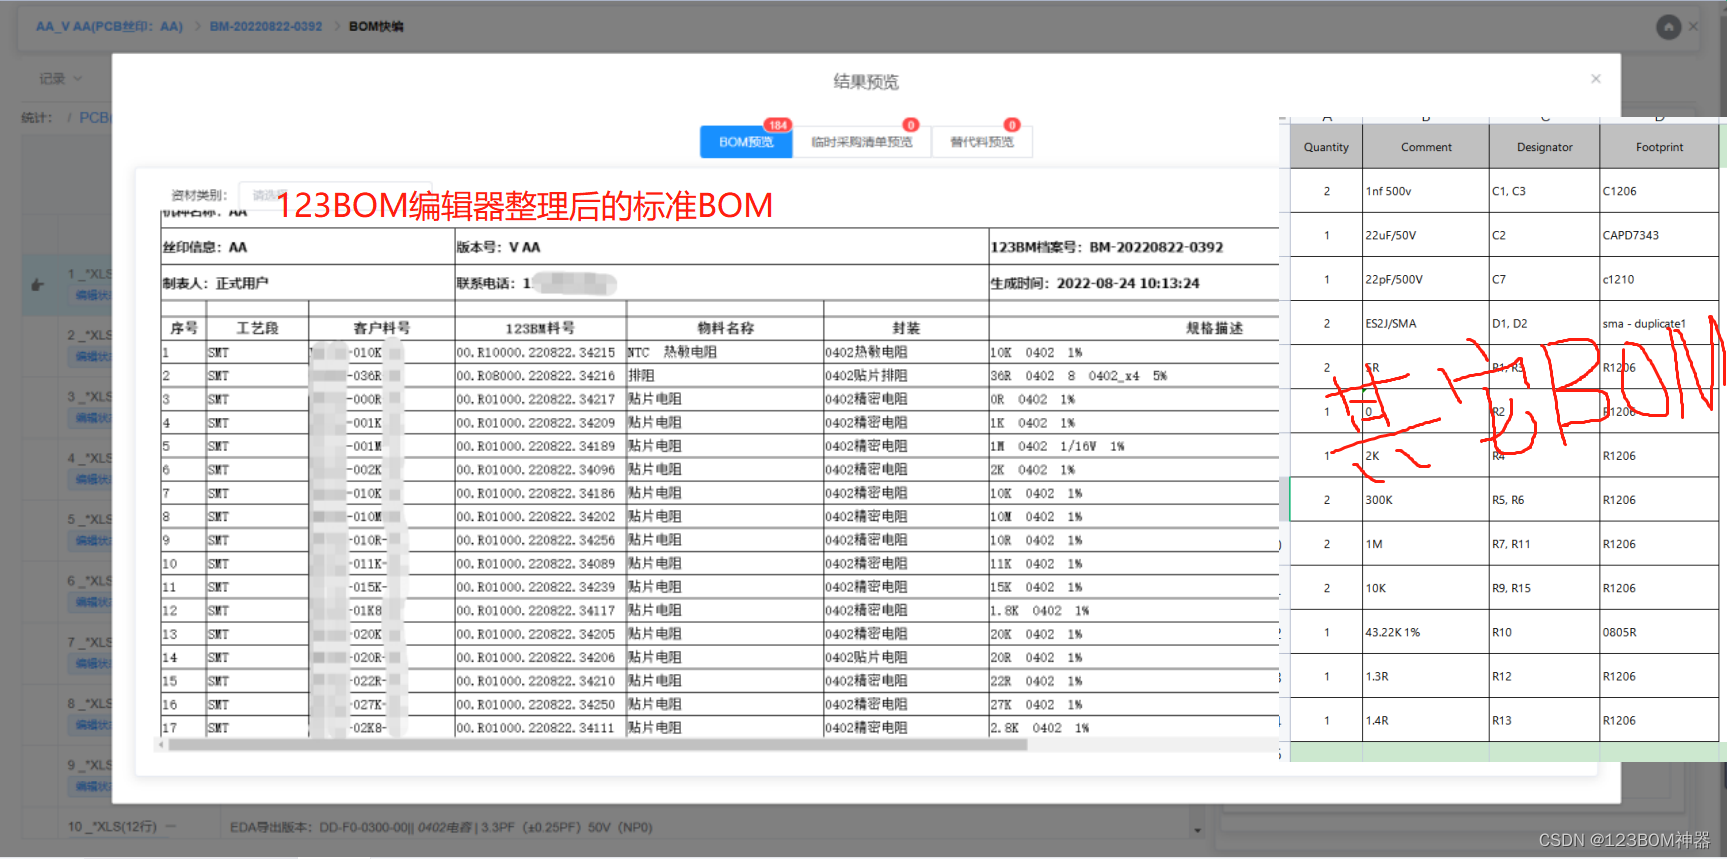Image resolution: width=1727 pixels, height=859 pixels.
Task: Click the 序号 column header
Action: click(183, 328)
